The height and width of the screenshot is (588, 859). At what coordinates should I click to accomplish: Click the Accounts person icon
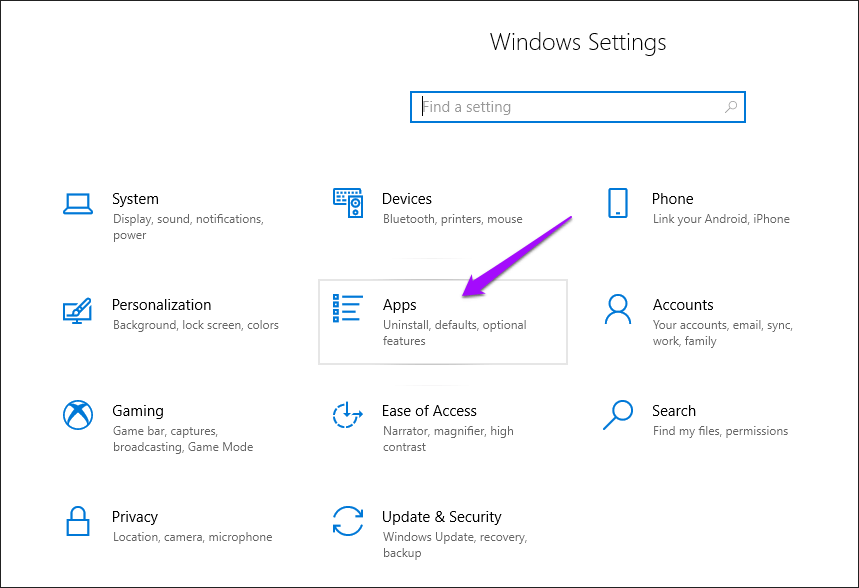pos(618,310)
